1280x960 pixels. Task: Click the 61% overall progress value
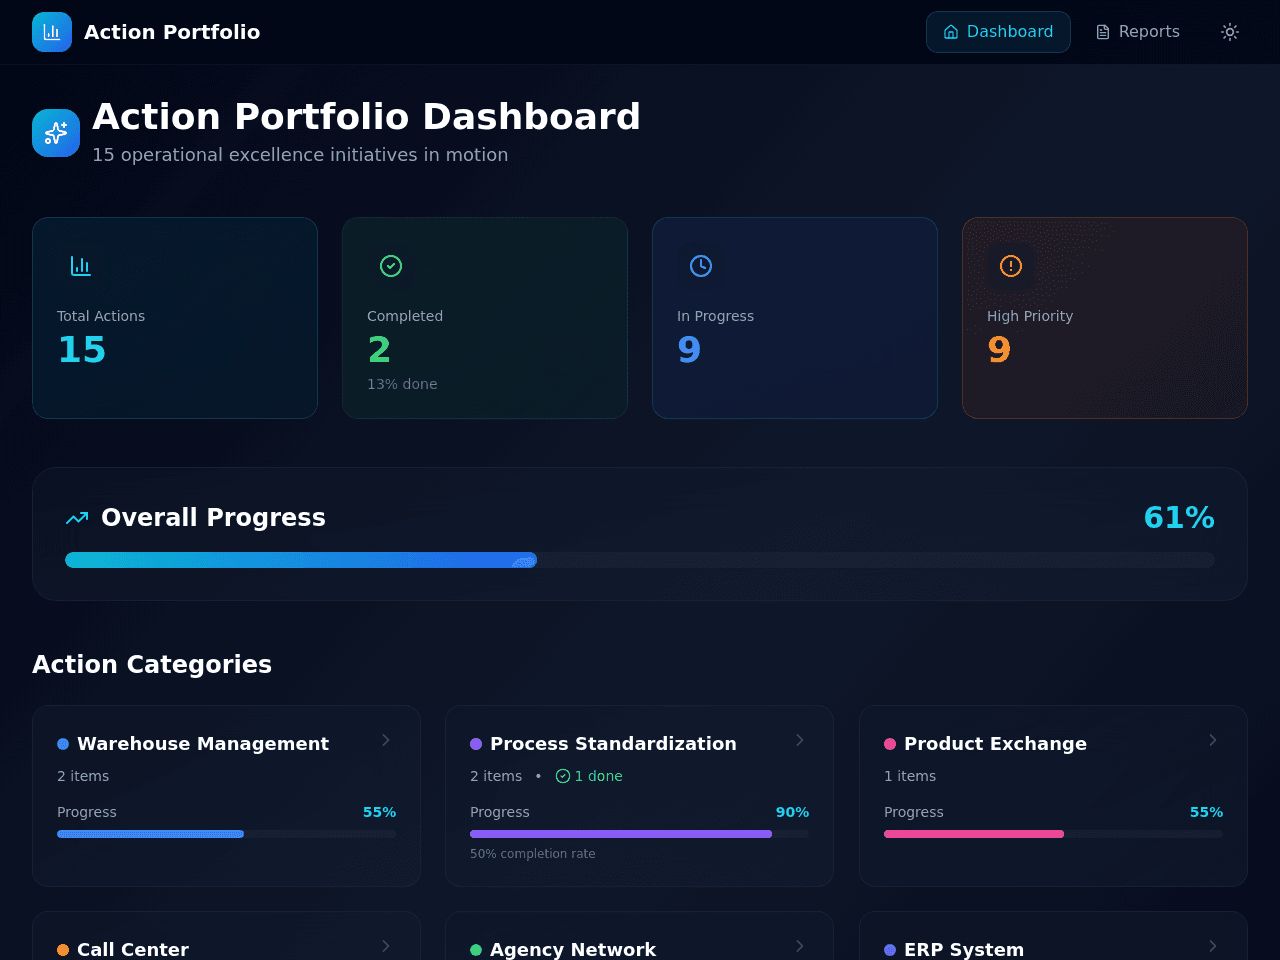pos(1179,518)
